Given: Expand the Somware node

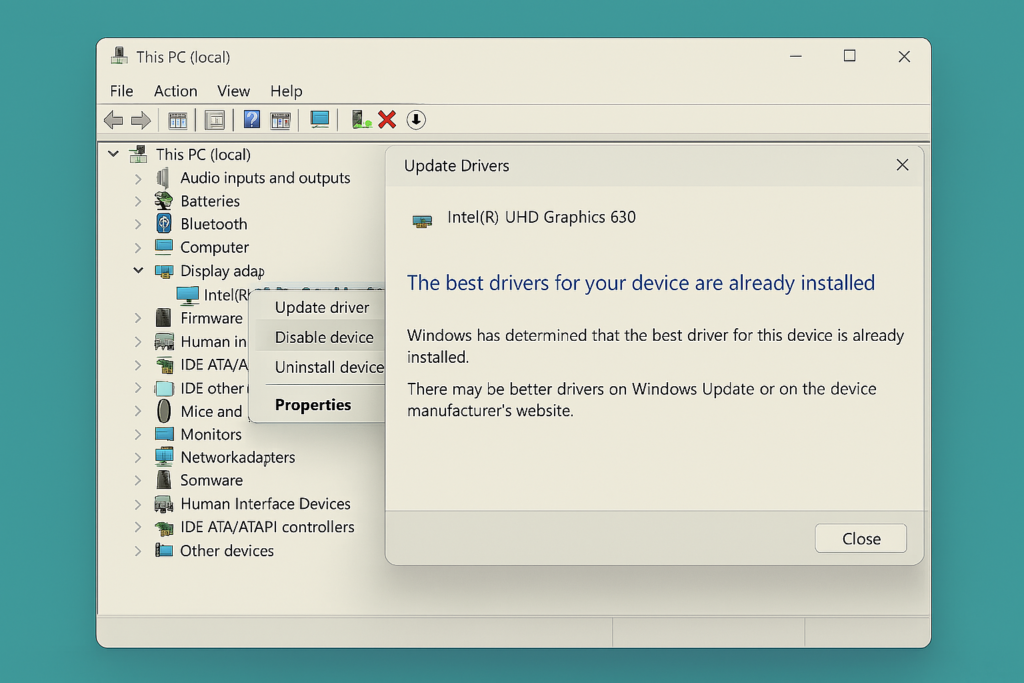Looking at the screenshot, I should click(x=138, y=481).
